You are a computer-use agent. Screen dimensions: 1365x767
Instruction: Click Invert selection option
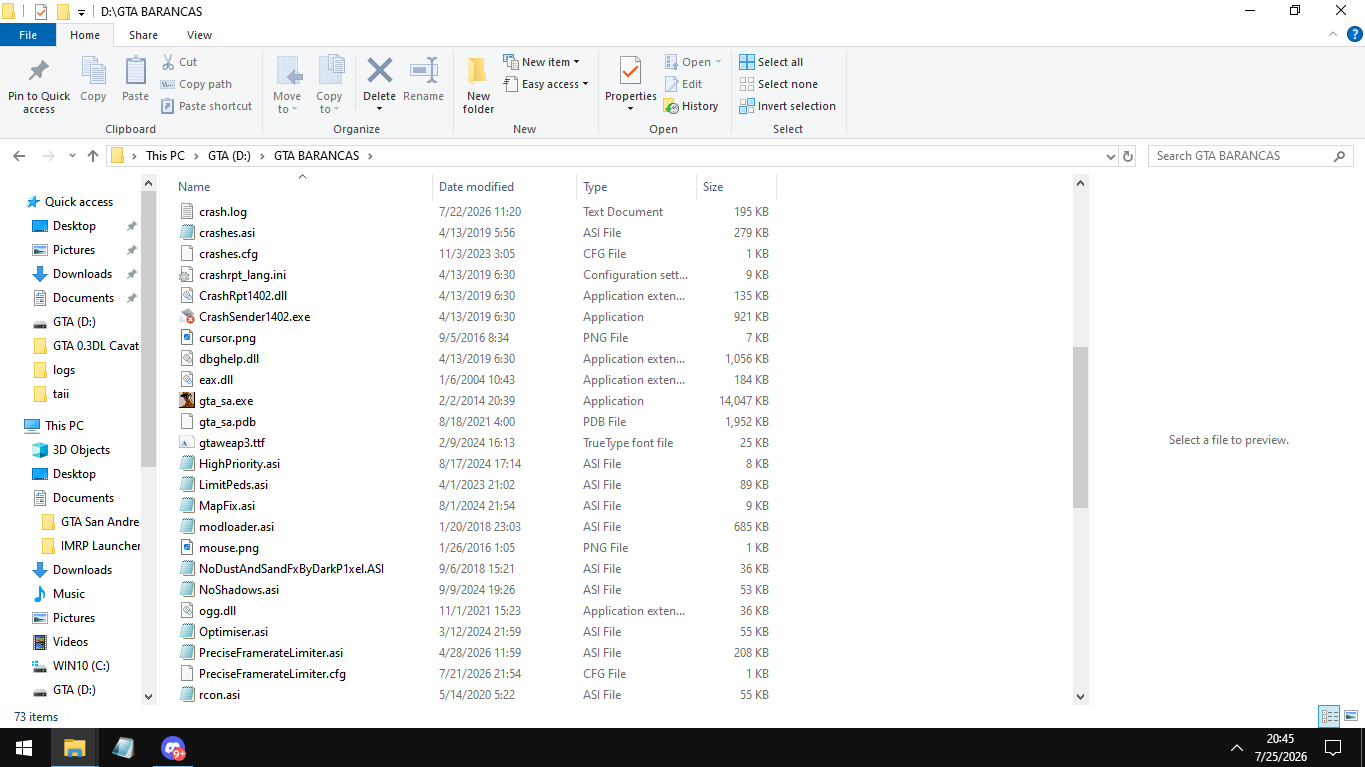(788, 106)
